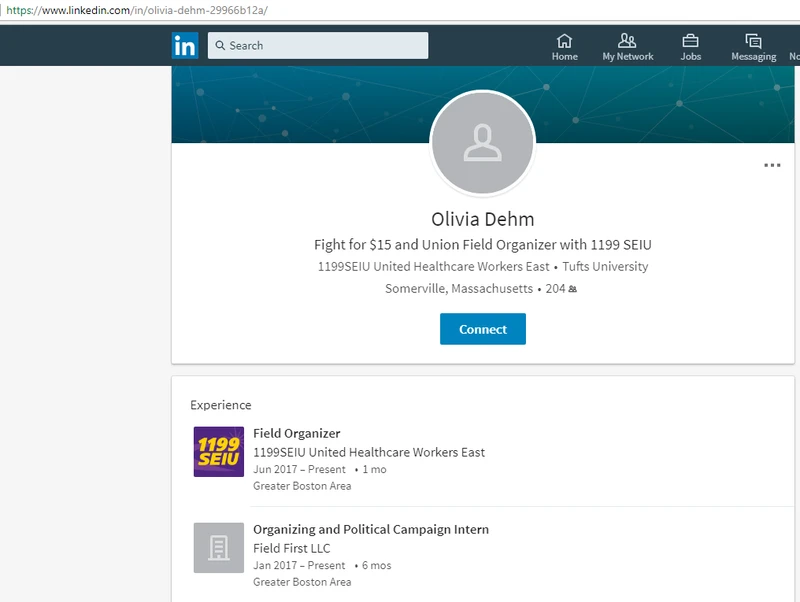
Task: Click Tufts University in profile header
Action: [605, 267]
